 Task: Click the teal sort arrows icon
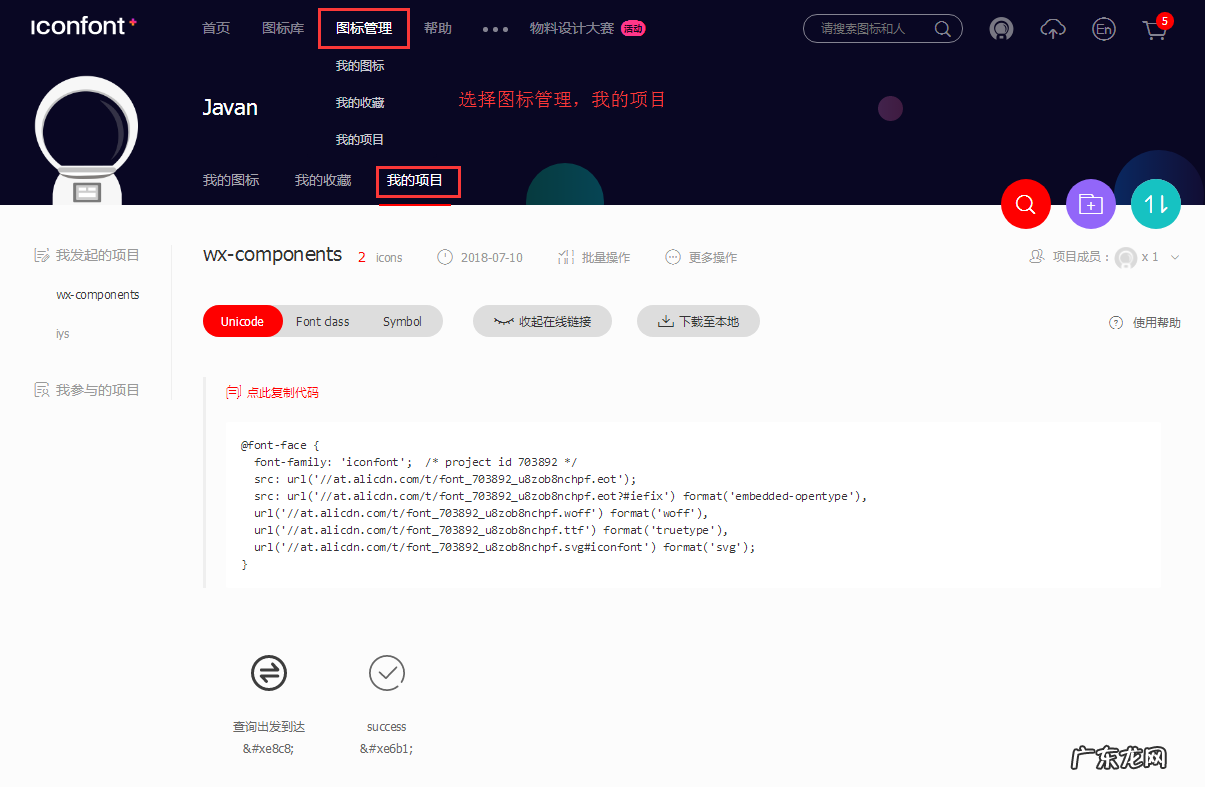tap(1155, 204)
